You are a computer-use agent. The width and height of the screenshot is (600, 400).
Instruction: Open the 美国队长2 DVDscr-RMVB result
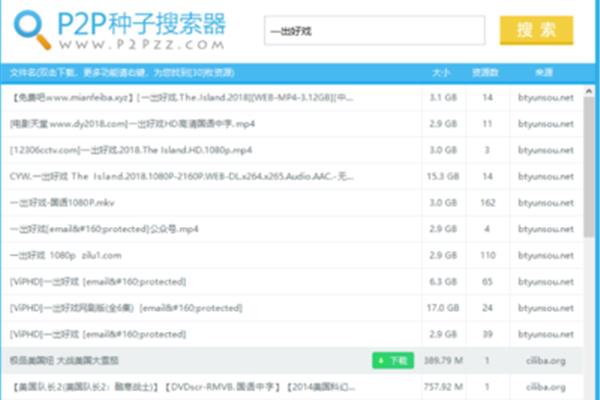(x=183, y=387)
